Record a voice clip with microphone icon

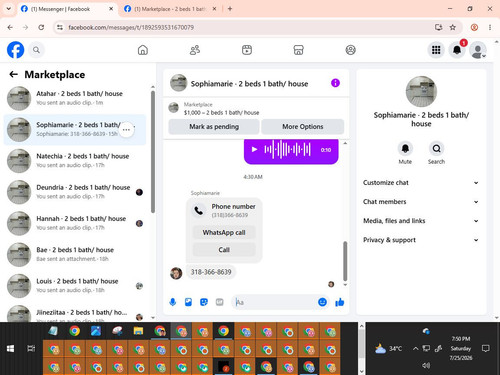pos(172,302)
